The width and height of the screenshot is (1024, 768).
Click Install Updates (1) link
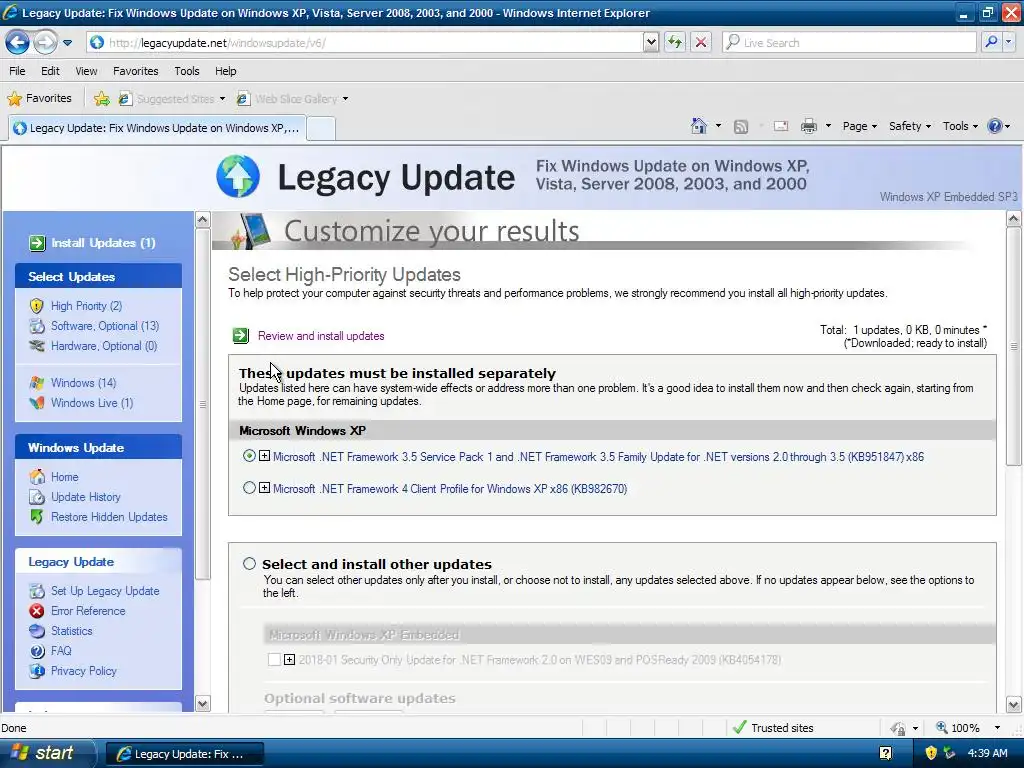pos(103,243)
